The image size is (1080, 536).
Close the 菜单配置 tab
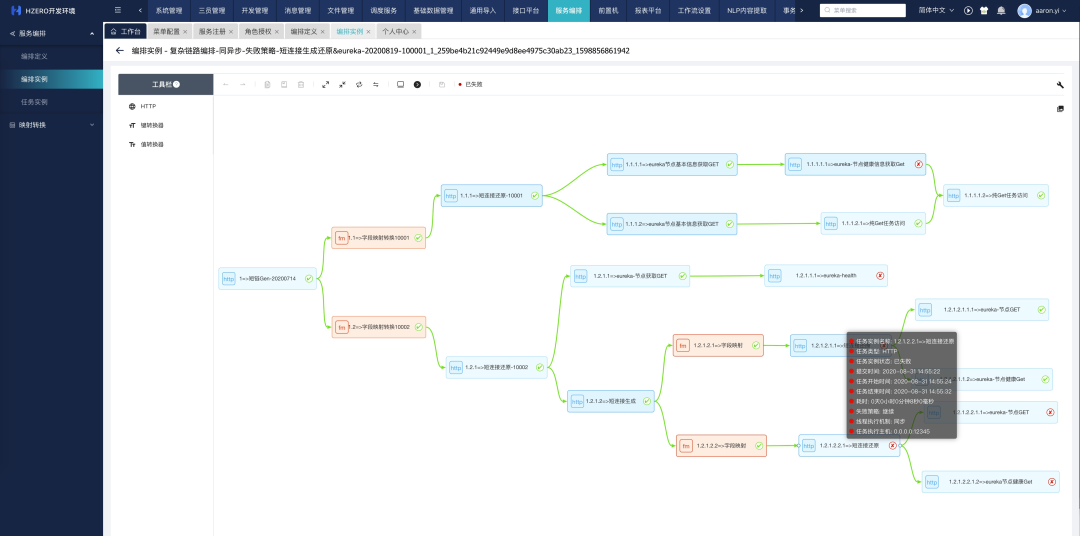[185, 32]
